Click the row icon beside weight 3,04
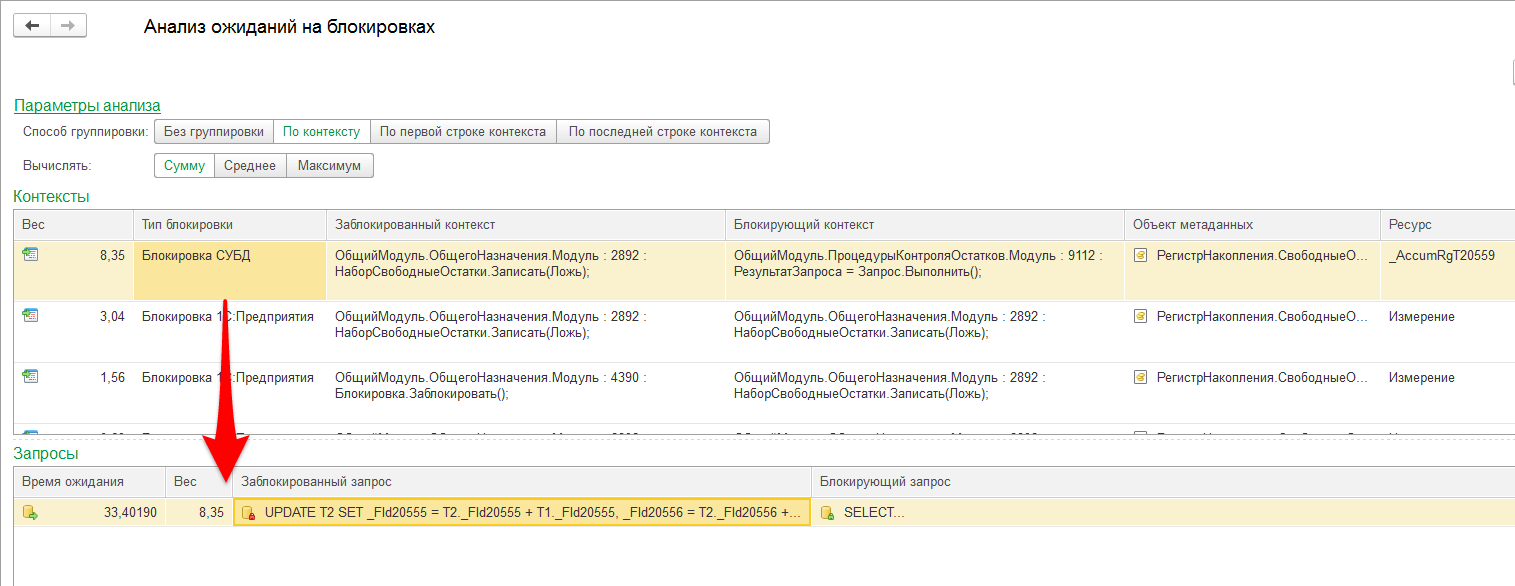 pyautogui.click(x=30, y=316)
